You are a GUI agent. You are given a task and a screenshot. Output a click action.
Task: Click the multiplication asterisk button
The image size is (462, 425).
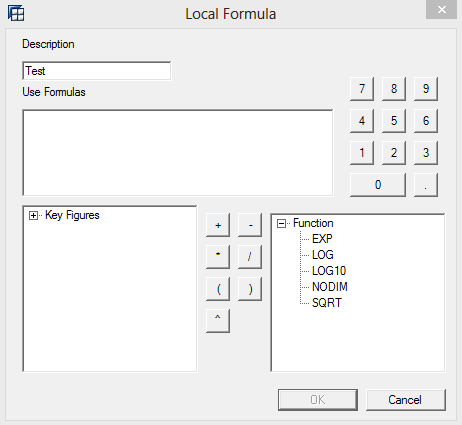(218, 257)
